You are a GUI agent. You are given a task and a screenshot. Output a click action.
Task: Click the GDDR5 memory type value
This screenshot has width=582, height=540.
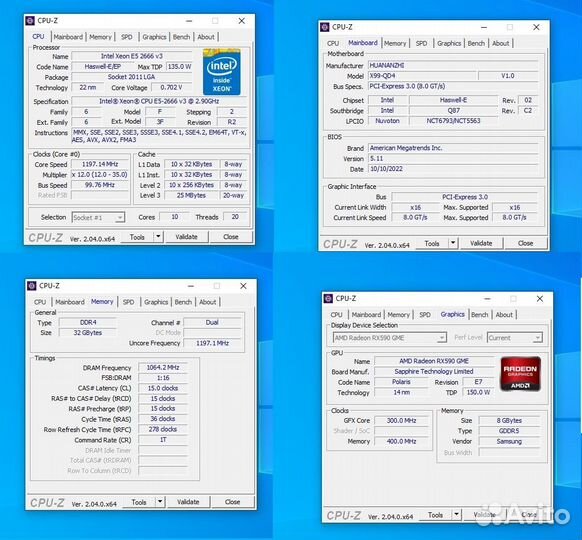pos(509,431)
